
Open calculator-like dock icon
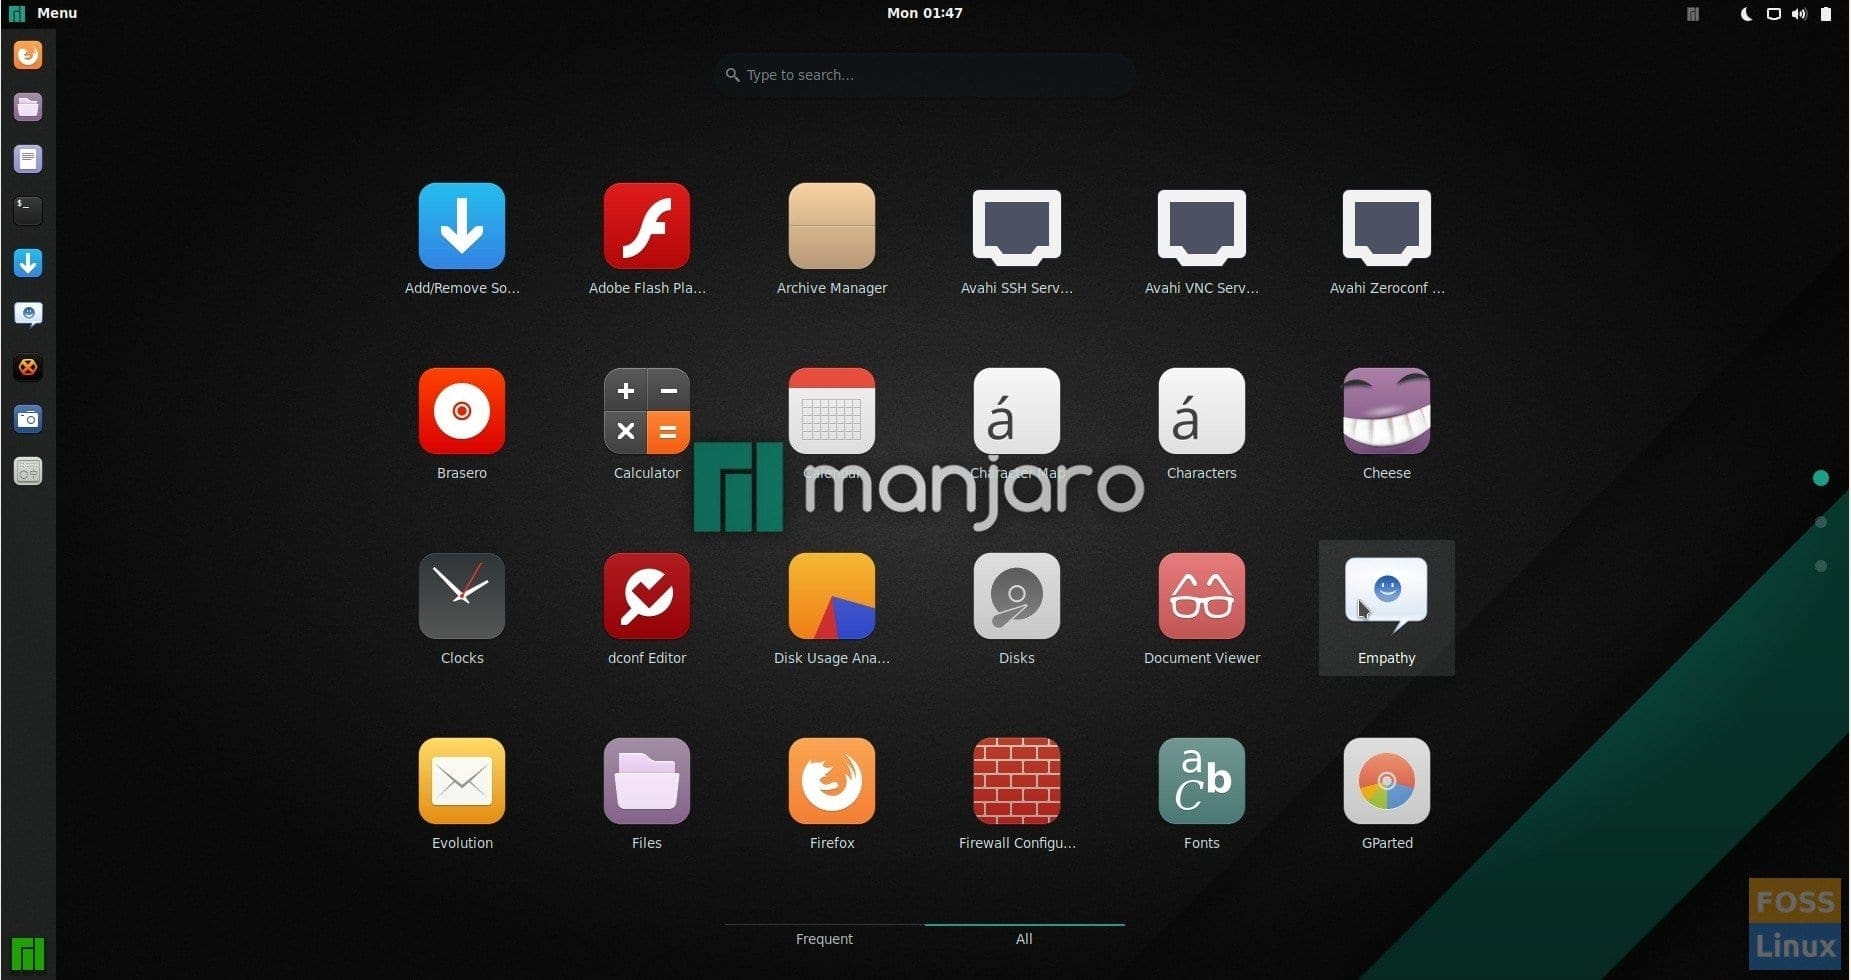[x=28, y=471]
